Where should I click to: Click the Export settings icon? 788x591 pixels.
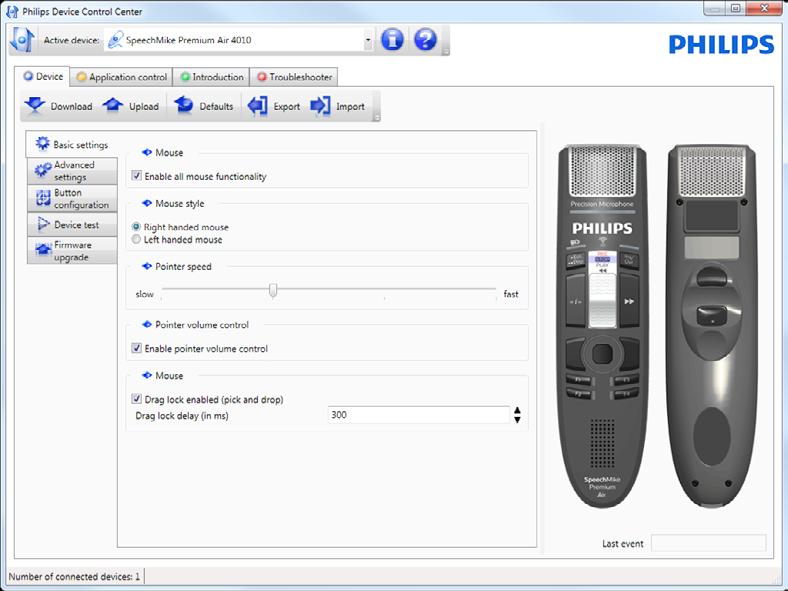257,106
